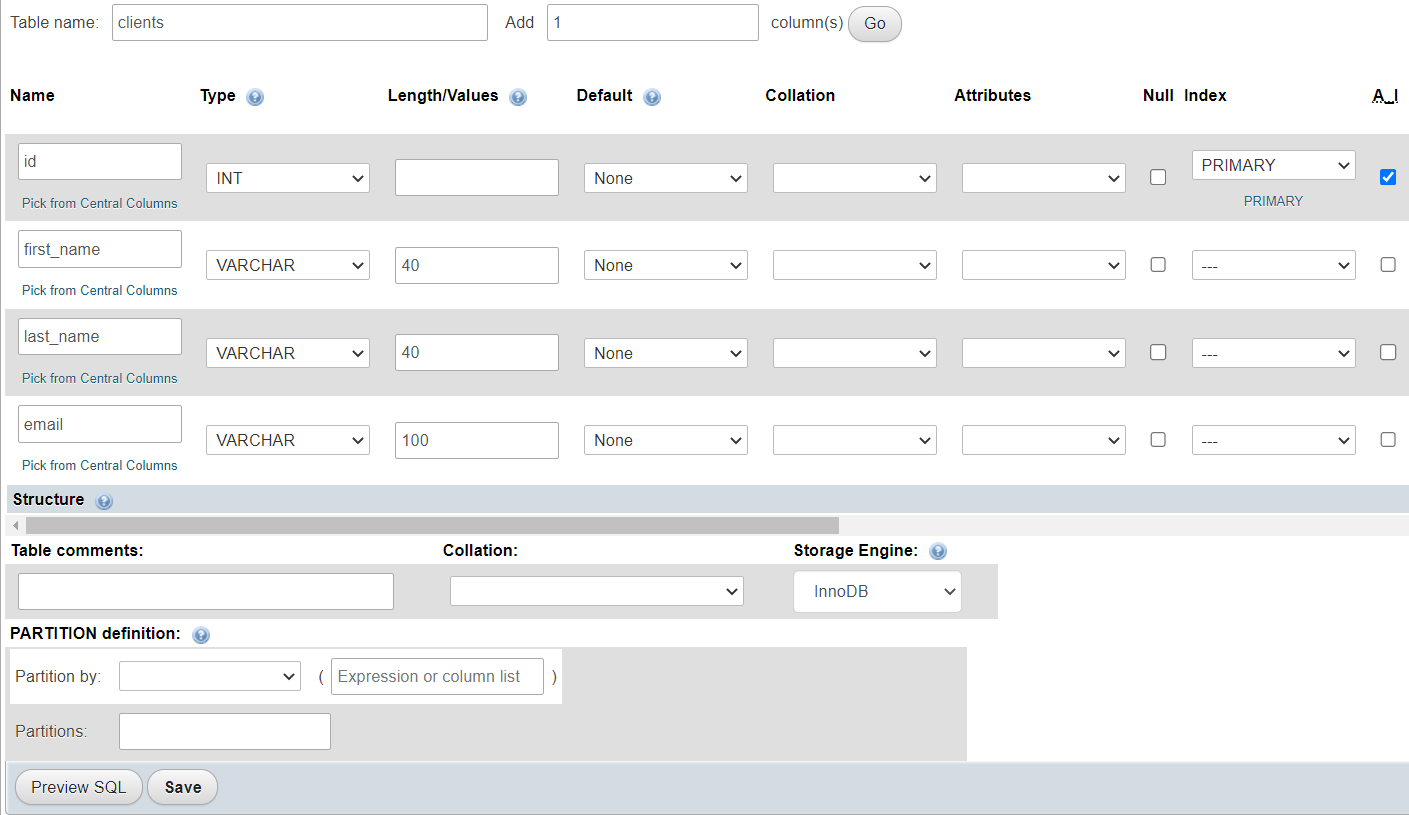The width and height of the screenshot is (1409, 815).
Task: Click the PRIMARY link below index dropdown
Action: [x=1273, y=201]
